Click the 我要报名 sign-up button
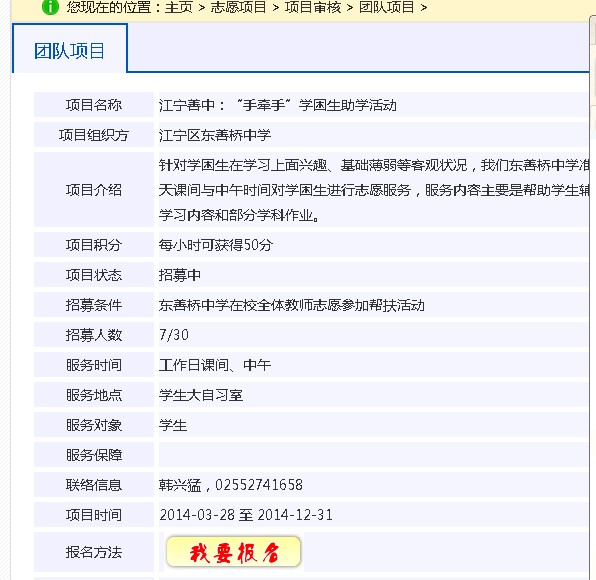Viewport: 596px width, 580px height. 233,552
